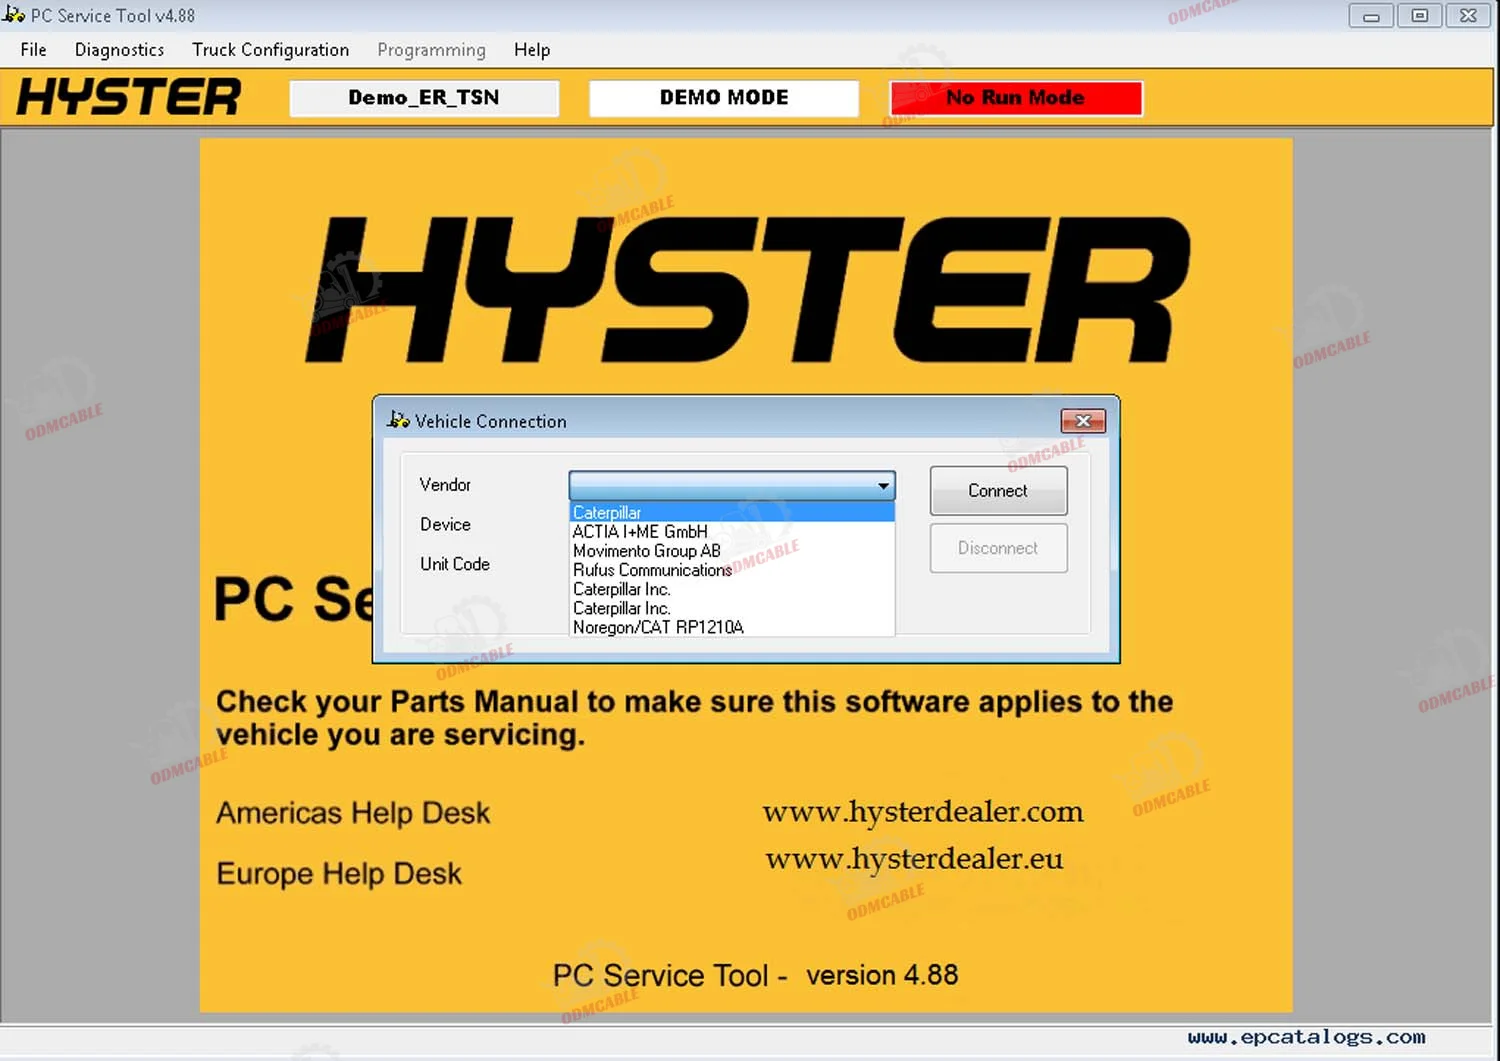The width and height of the screenshot is (1500, 1061).
Task: Click the forklift icon in Vehicle Connection dialog
Action: point(398,421)
